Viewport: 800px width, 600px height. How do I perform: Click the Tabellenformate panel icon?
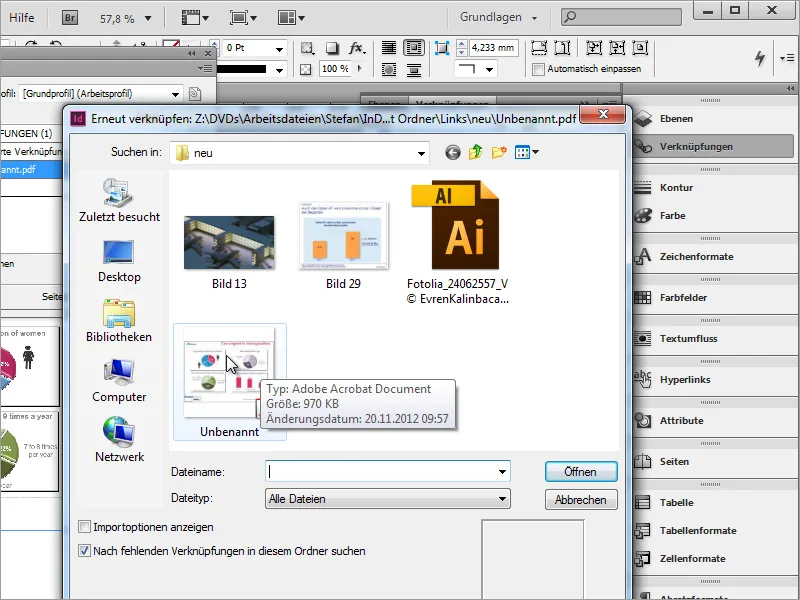point(643,531)
